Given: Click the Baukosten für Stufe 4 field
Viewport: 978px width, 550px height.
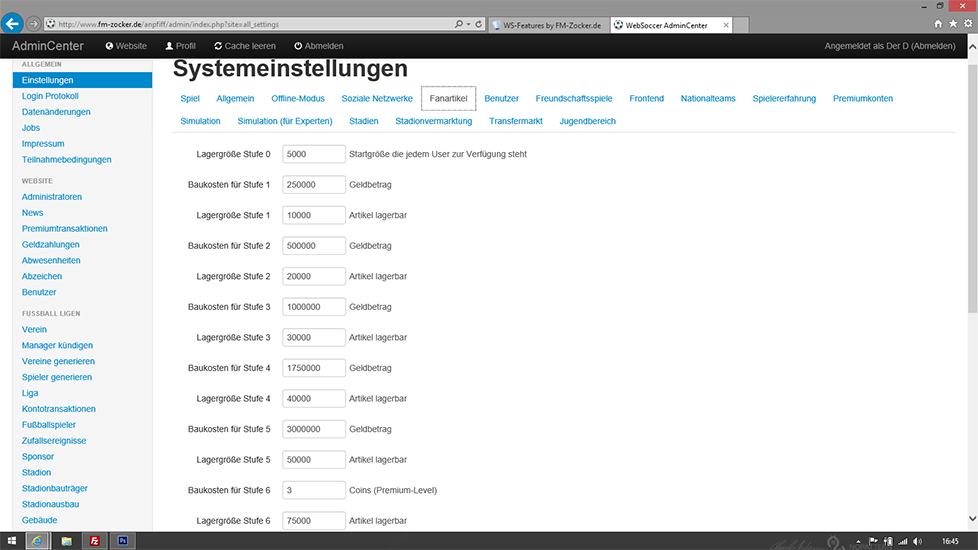Looking at the screenshot, I should point(314,368).
